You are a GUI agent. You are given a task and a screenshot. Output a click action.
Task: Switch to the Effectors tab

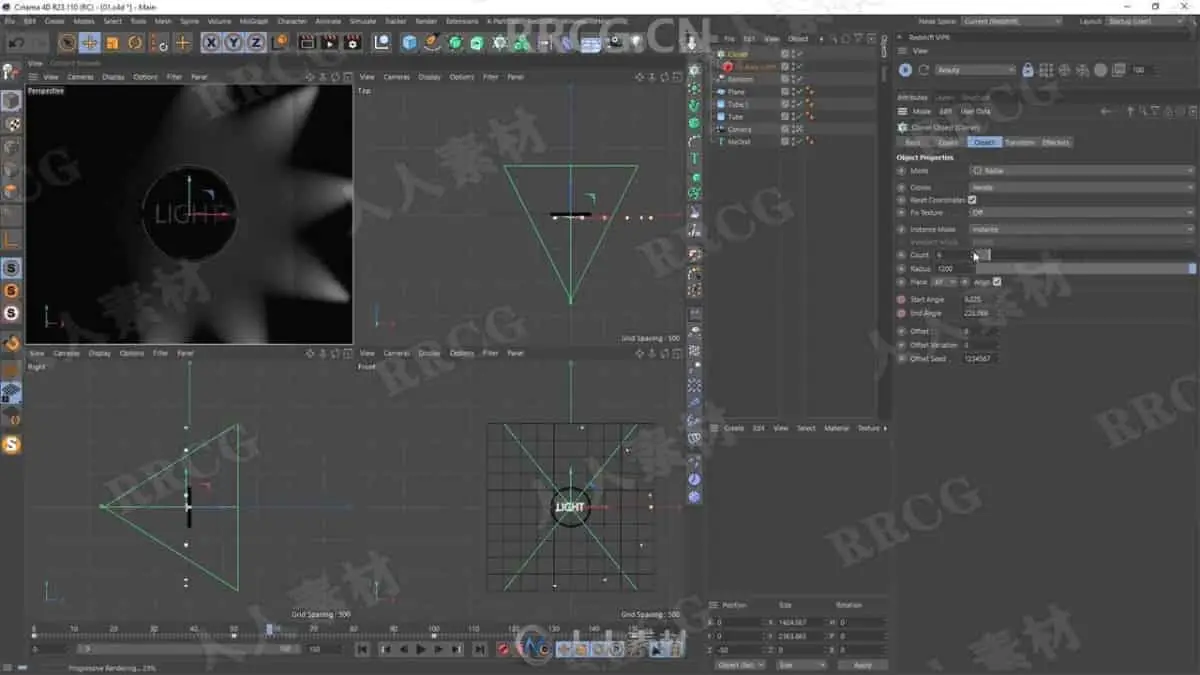click(1056, 142)
